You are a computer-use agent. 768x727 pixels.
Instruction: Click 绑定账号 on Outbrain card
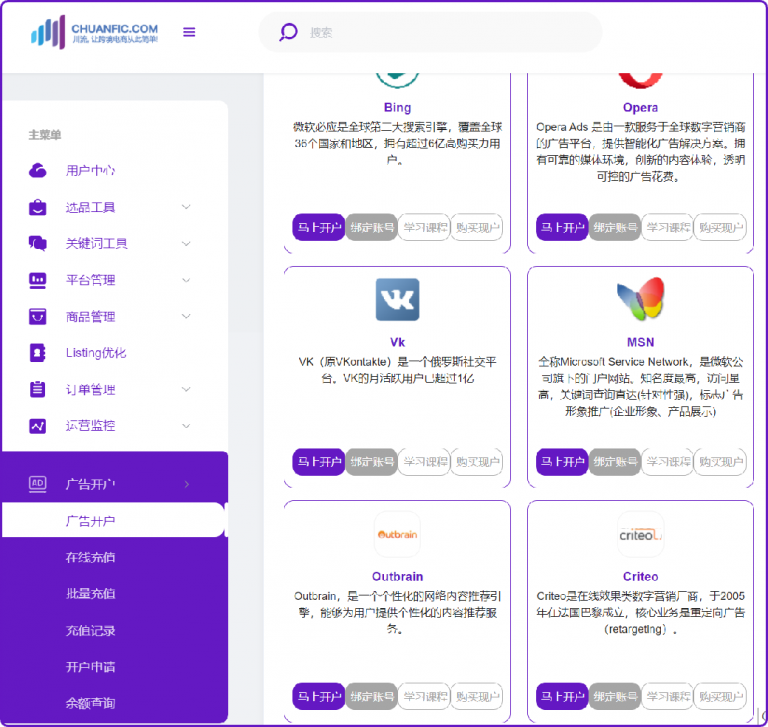coord(371,696)
